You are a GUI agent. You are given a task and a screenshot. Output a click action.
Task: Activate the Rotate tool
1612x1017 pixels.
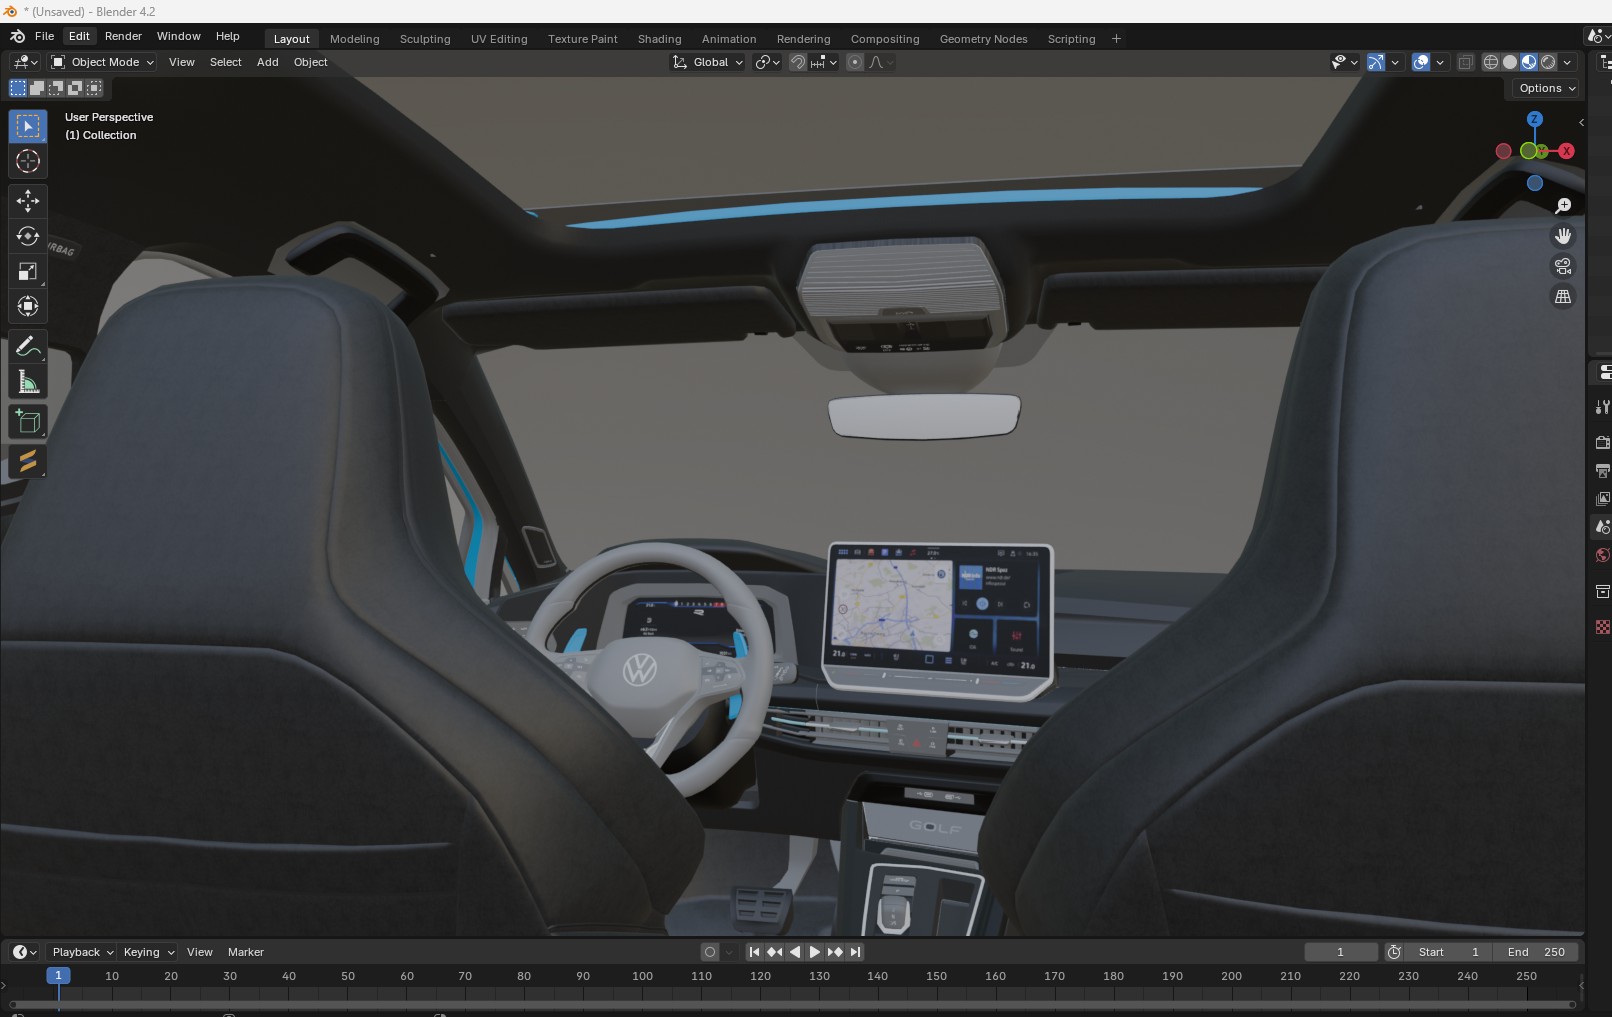point(27,236)
